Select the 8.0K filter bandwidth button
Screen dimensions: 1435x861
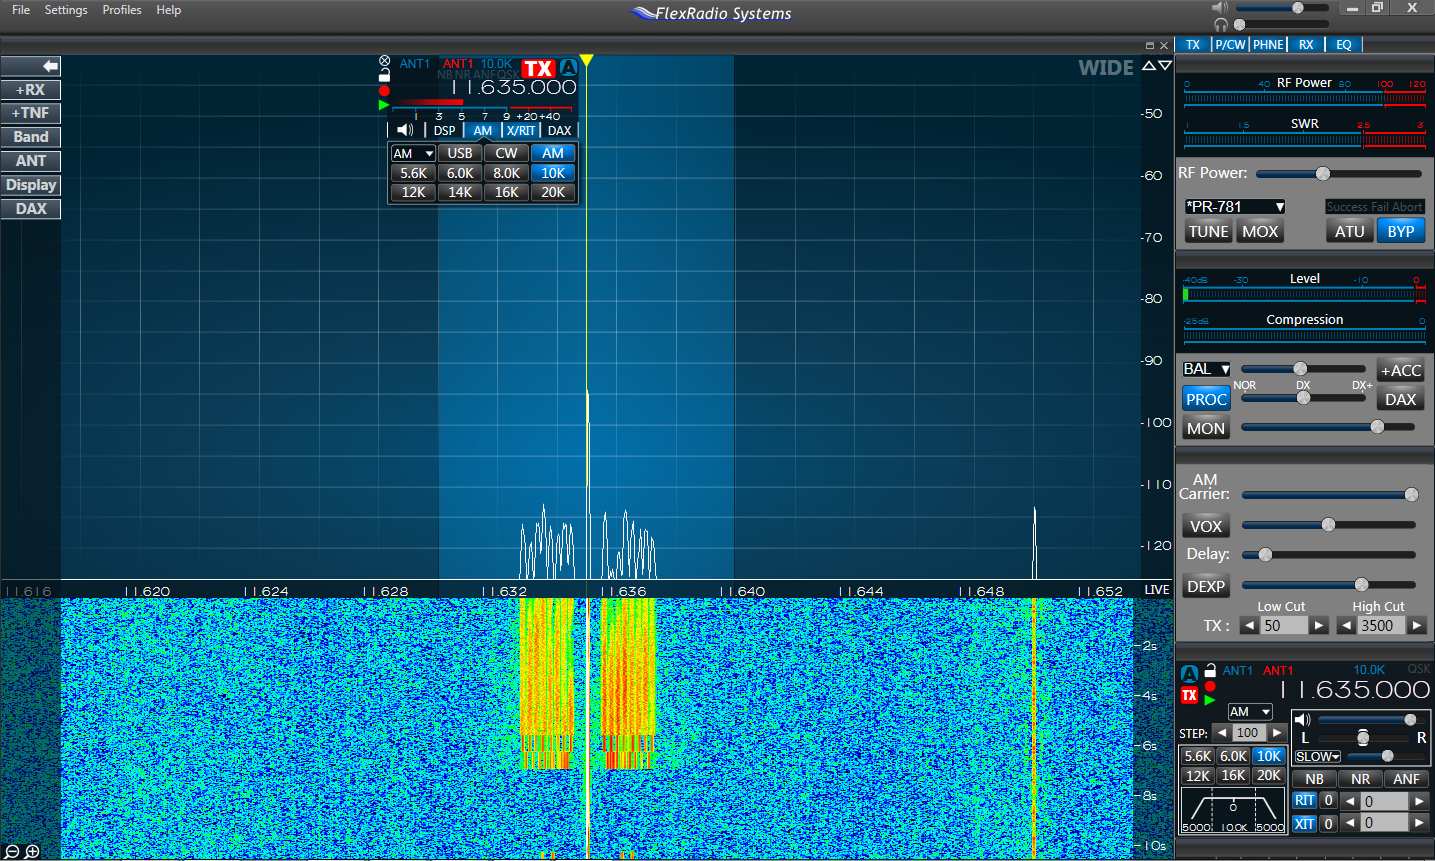click(506, 173)
